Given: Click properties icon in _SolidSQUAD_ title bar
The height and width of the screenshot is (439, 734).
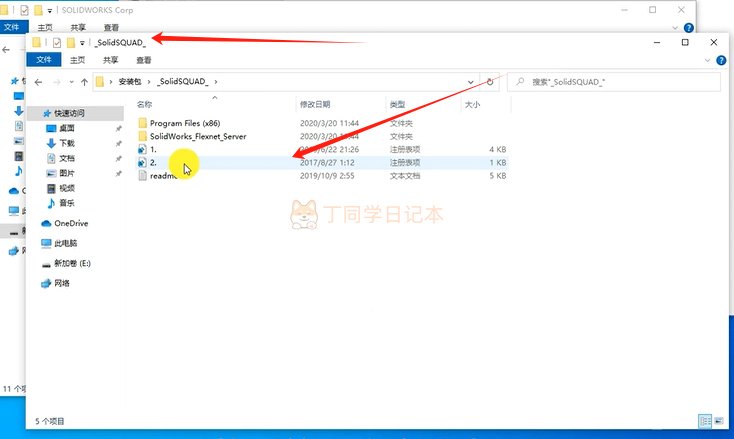Looking at the screenshot, I should pyautogui.click(x=57, y=43).
